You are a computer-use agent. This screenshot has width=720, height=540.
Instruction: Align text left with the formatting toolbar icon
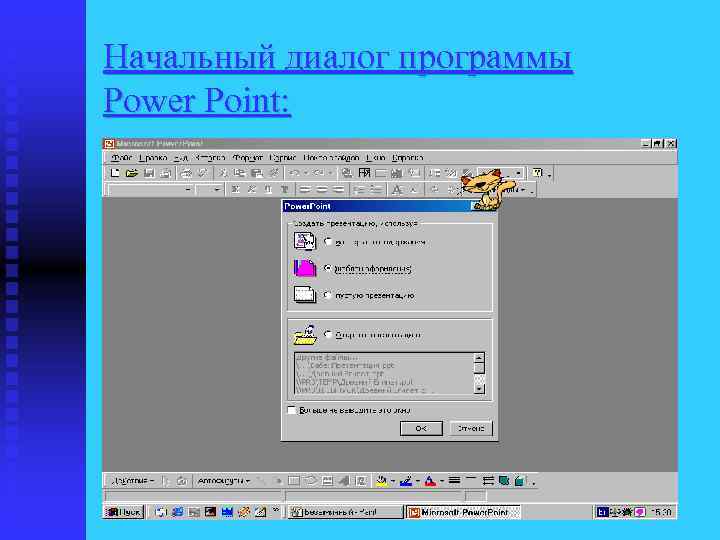click(x=305, y=189)
